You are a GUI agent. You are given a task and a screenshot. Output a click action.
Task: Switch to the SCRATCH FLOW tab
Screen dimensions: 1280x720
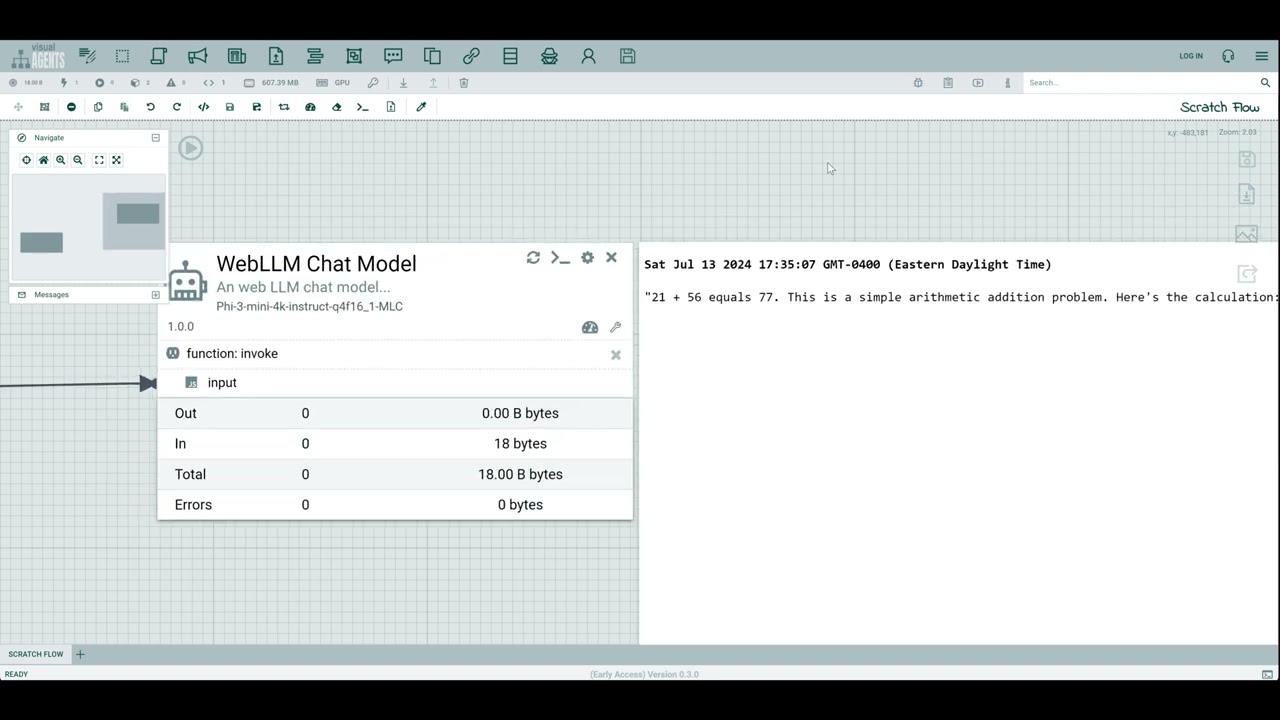(36, 654)
